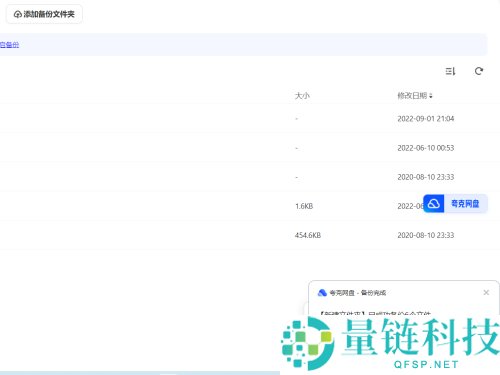Click the 大小 column header

302,96
